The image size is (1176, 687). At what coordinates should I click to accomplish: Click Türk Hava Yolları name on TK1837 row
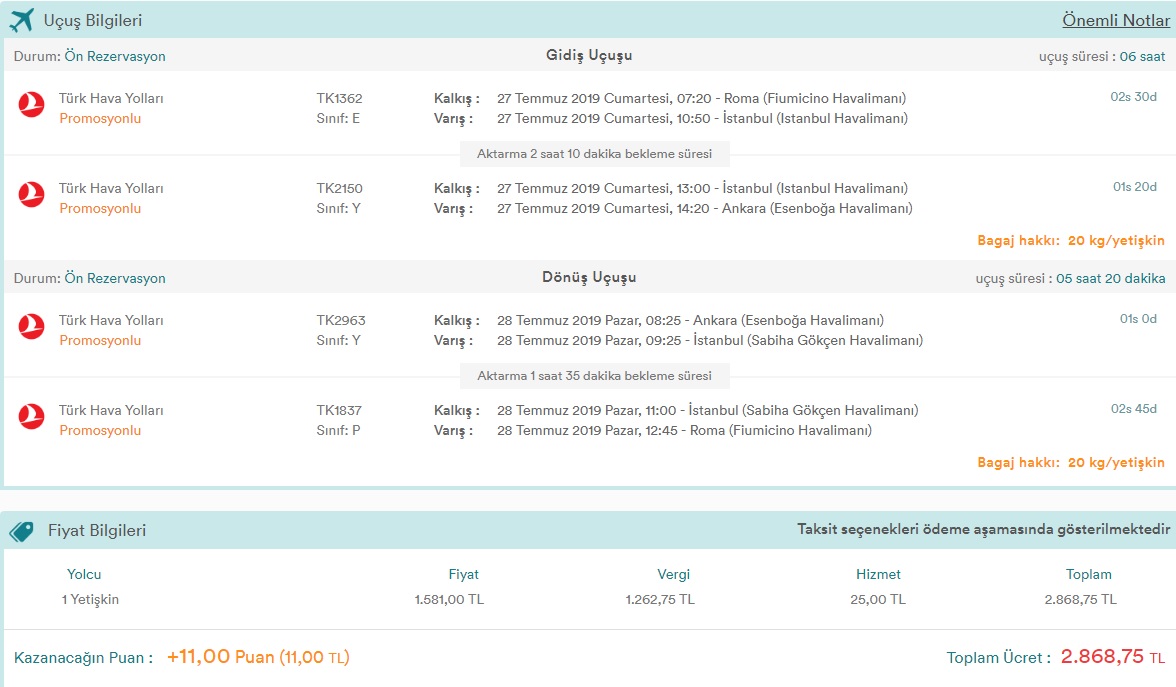click(111, 410)
